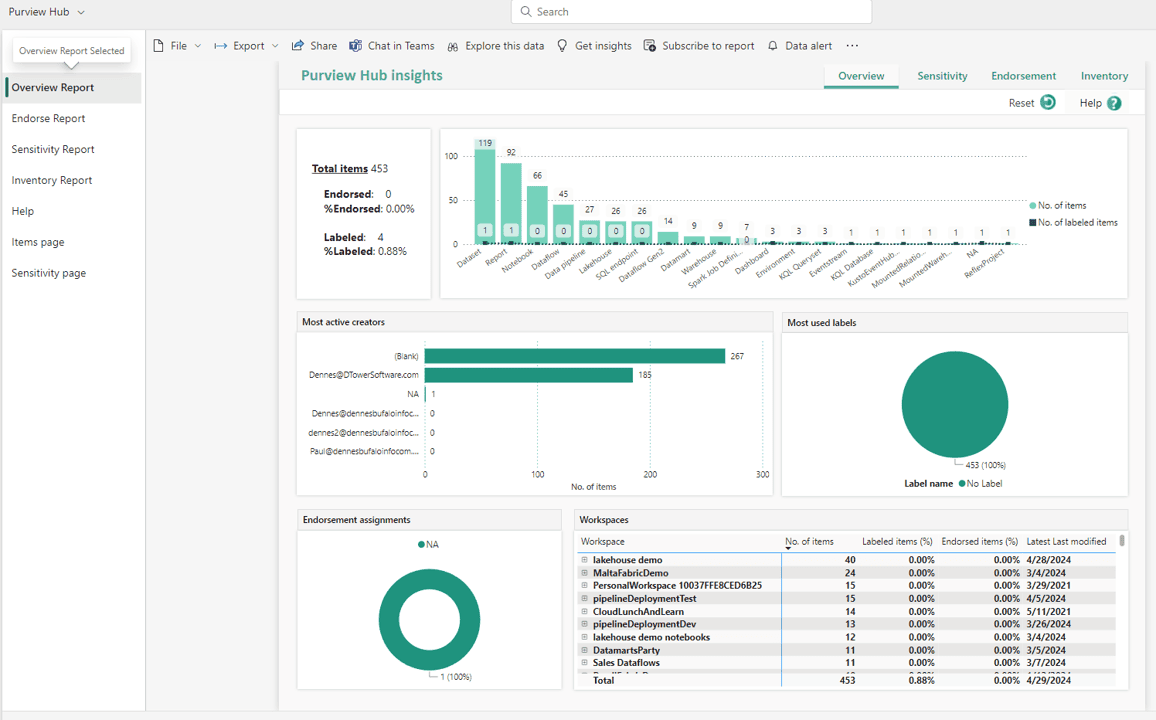1156x720 pixels.
Task: Expand the lakehouse demo notebooks row
Action: pos(585,637)
